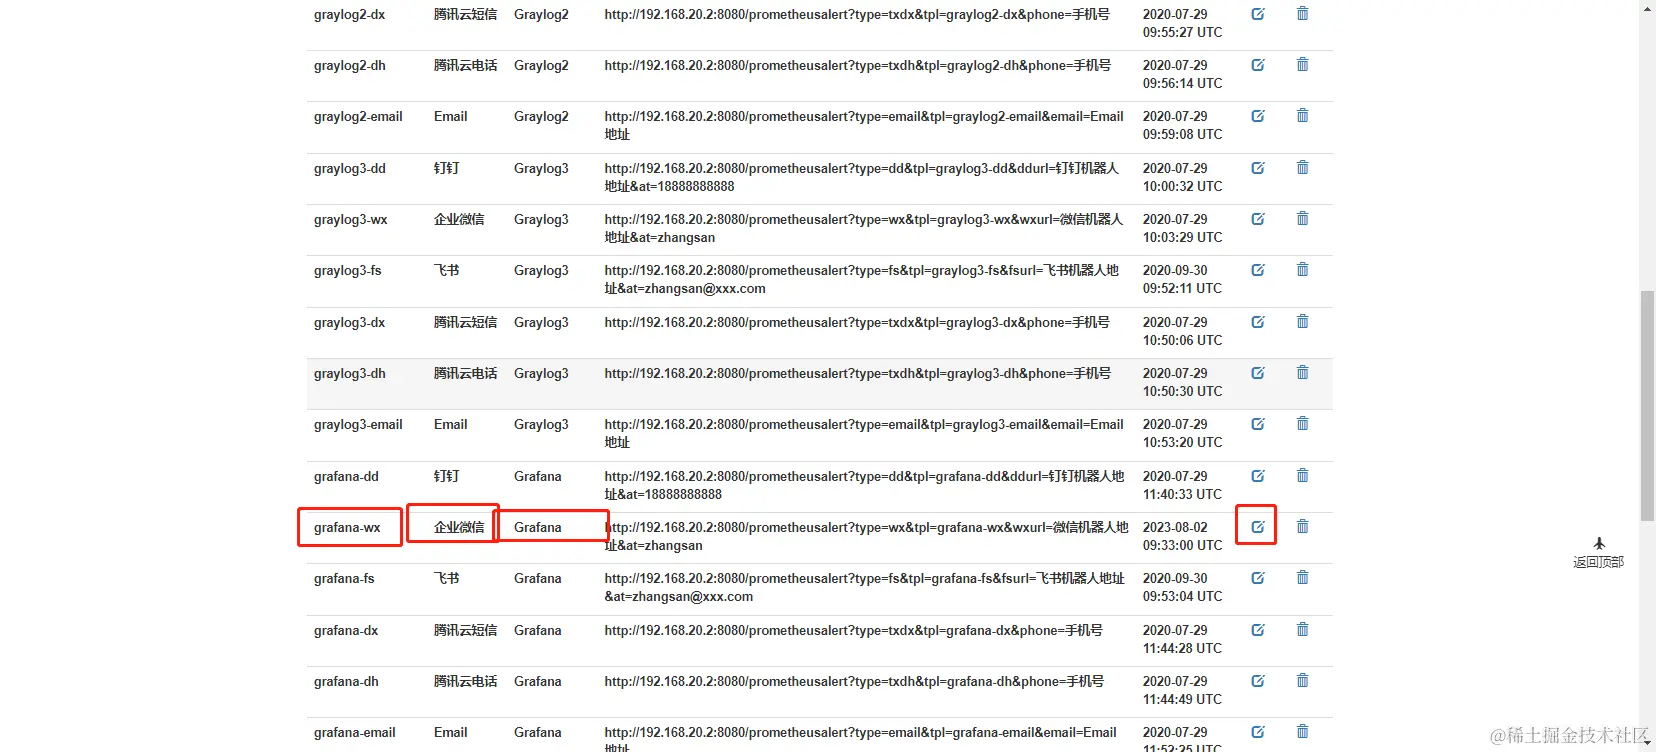The image size is (1656, 752).
Task: Click the graylog3-fs URL text
Action: coord(861,279)
